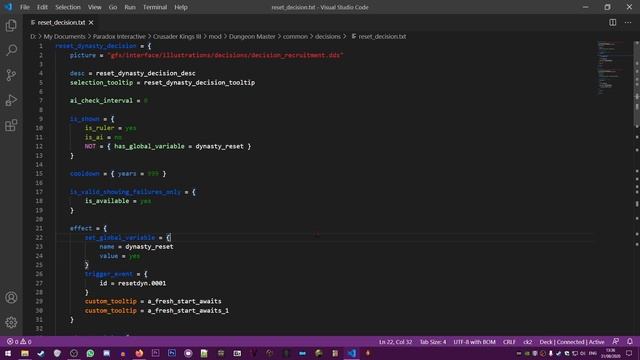This screenshot has width=640, height=360.
Task: Open the View menu
Action: coord(95,7)
